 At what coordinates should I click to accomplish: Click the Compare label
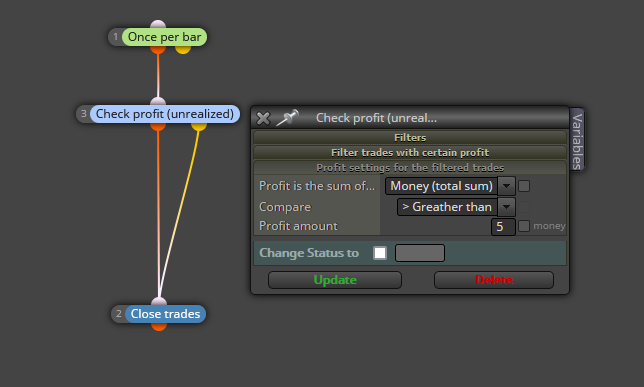click(x=285, y=207)
